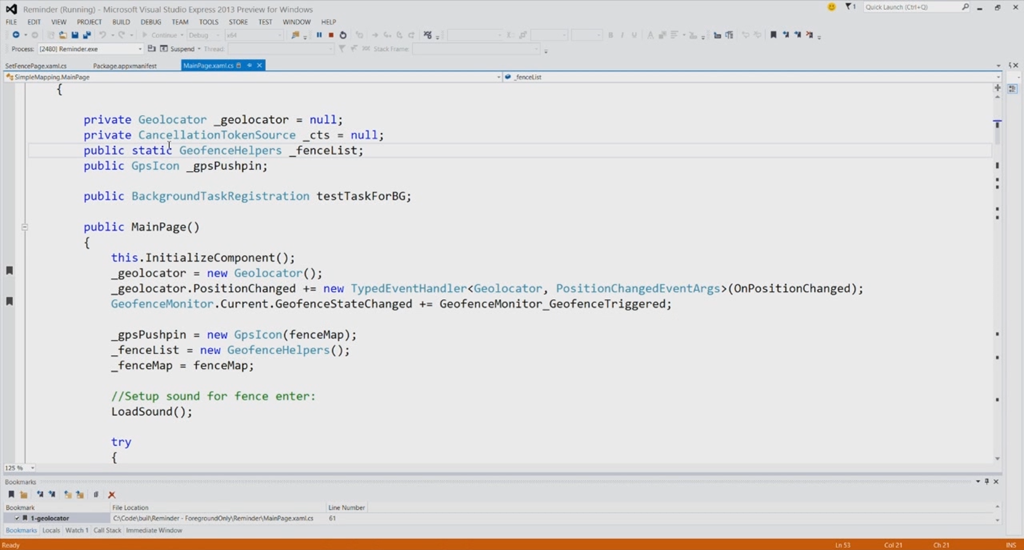
Task: Click the Save All toolbar icon
Action: [x=86, y=35]
